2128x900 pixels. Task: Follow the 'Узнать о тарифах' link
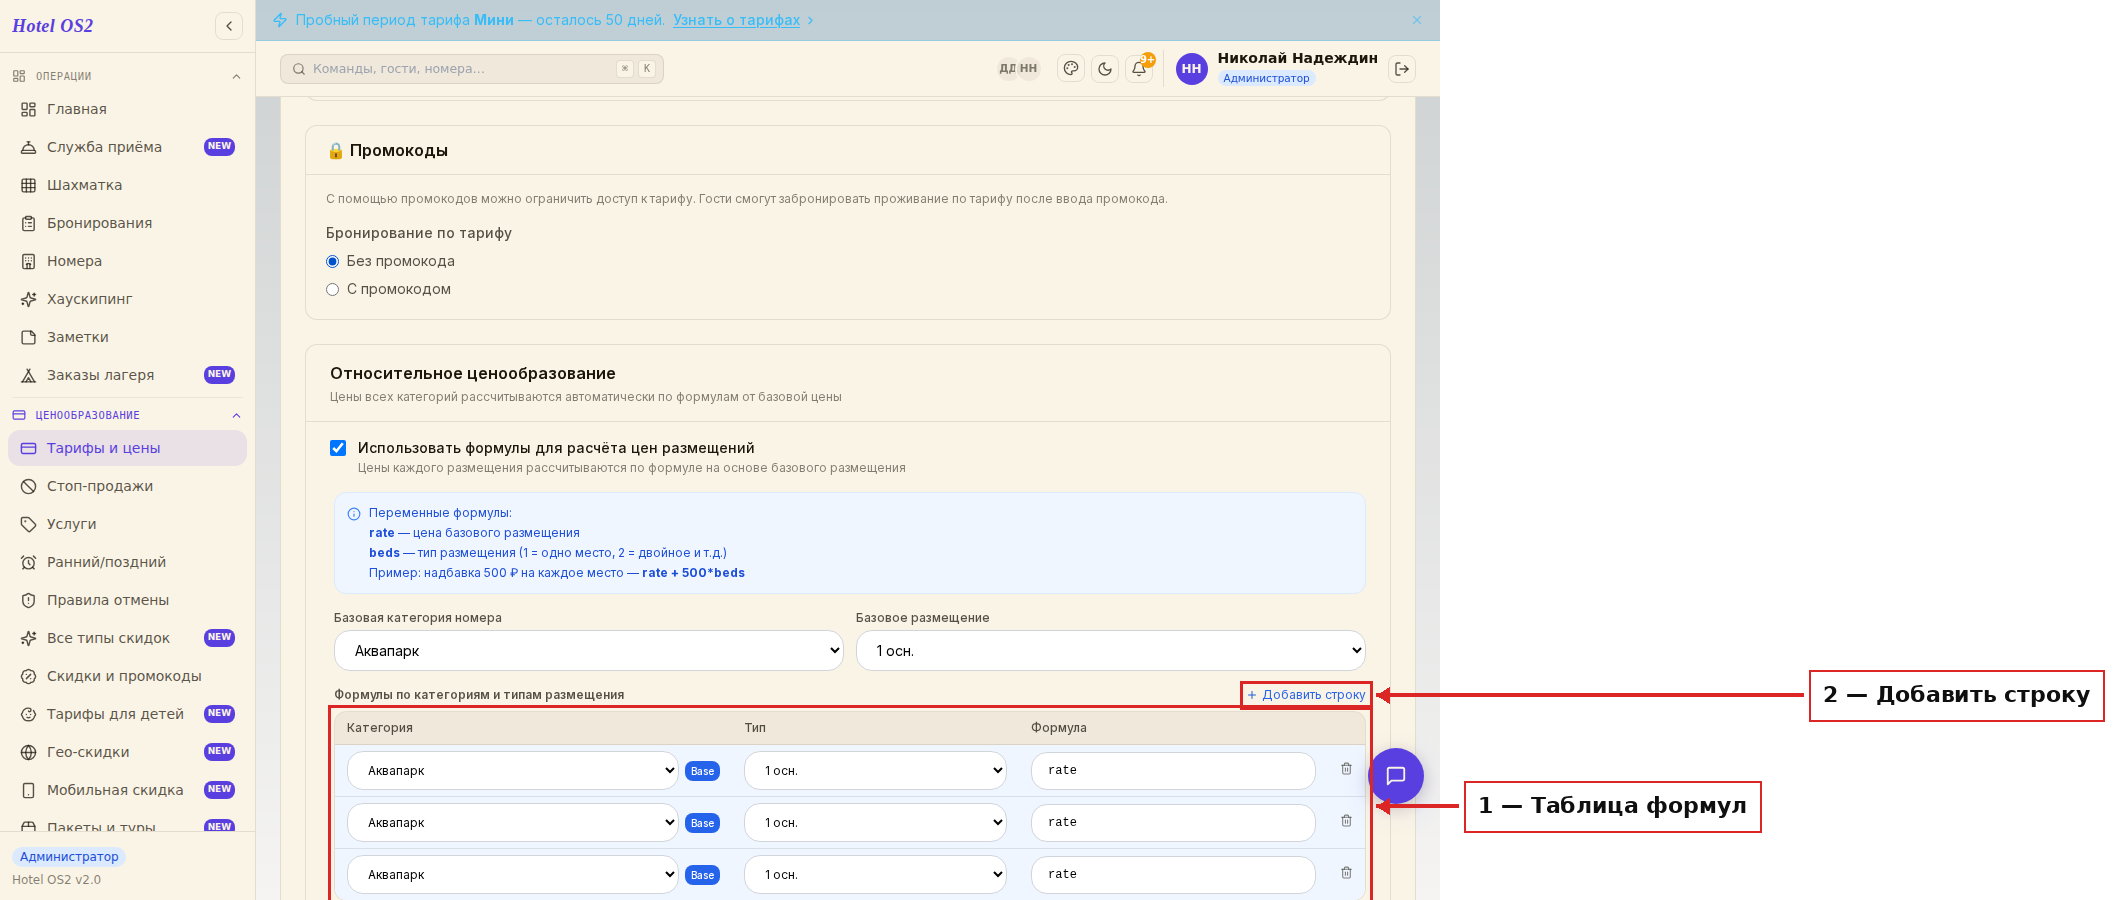coord(736,20)
